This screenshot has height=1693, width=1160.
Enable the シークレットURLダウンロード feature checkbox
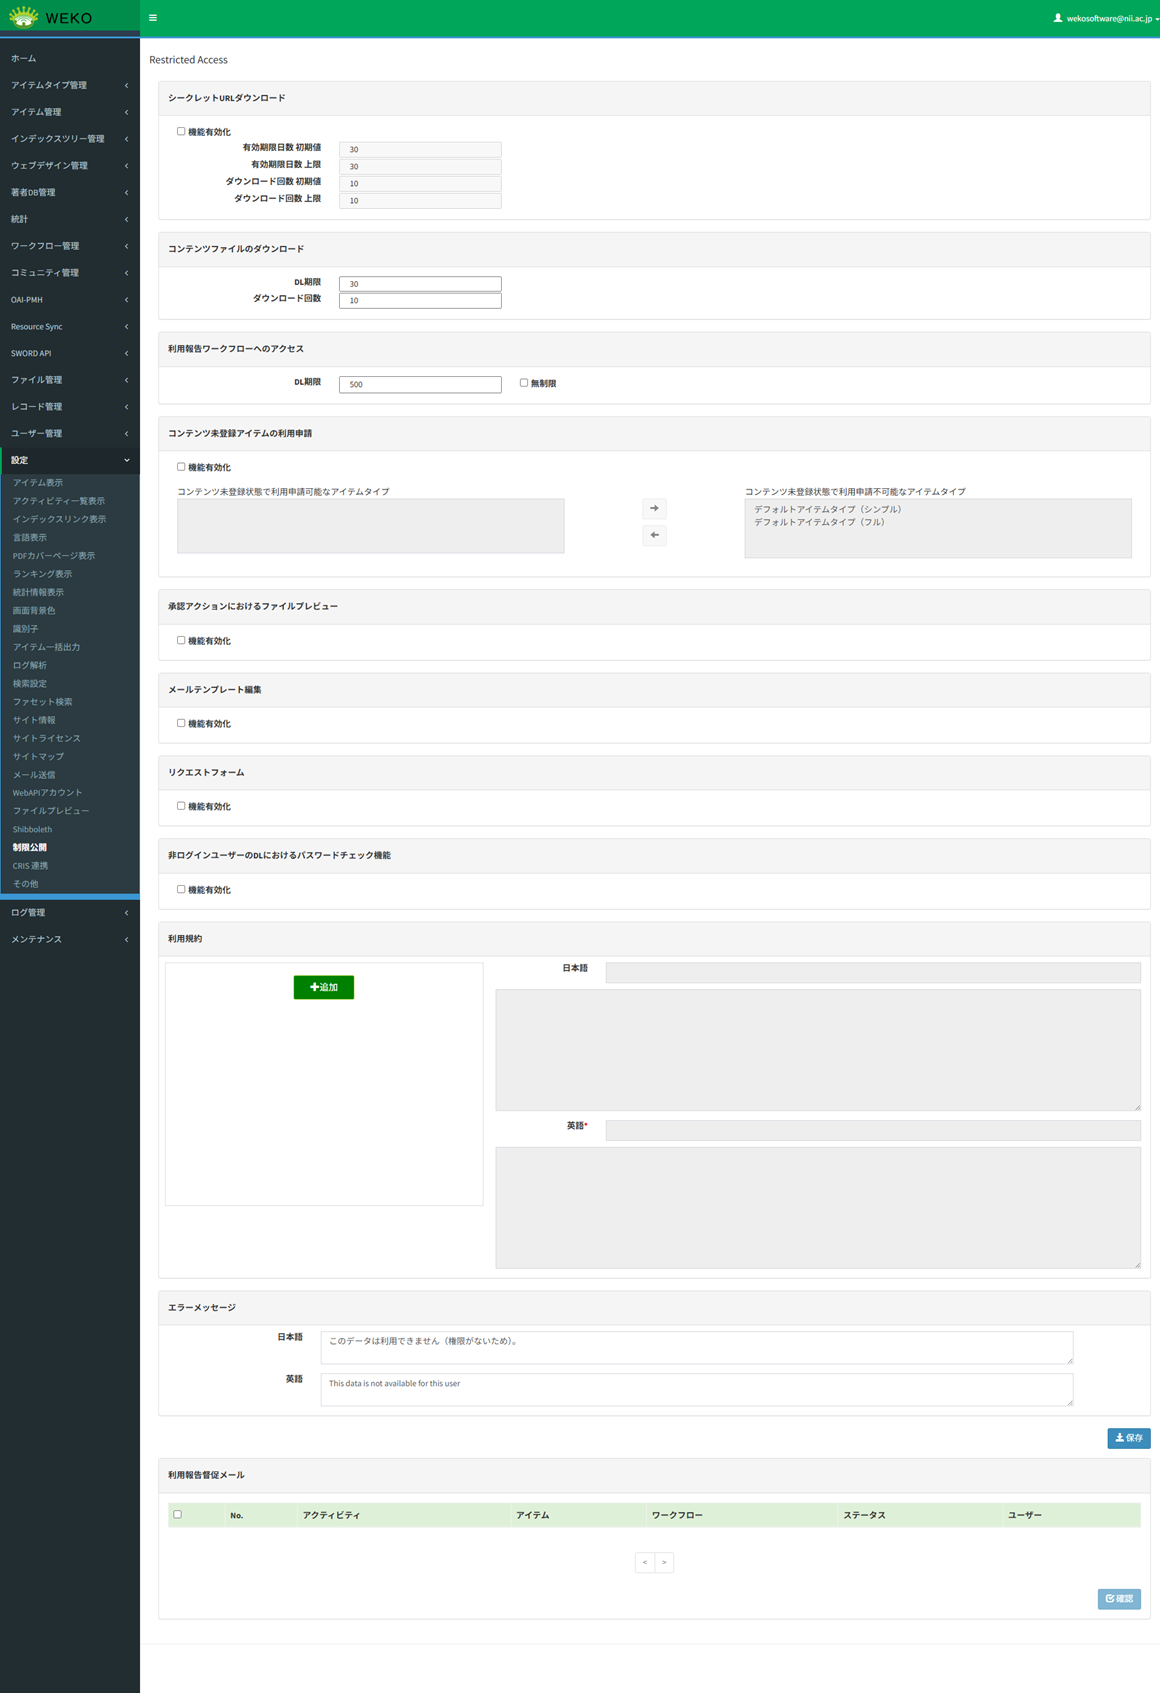[x=181, y=132]
